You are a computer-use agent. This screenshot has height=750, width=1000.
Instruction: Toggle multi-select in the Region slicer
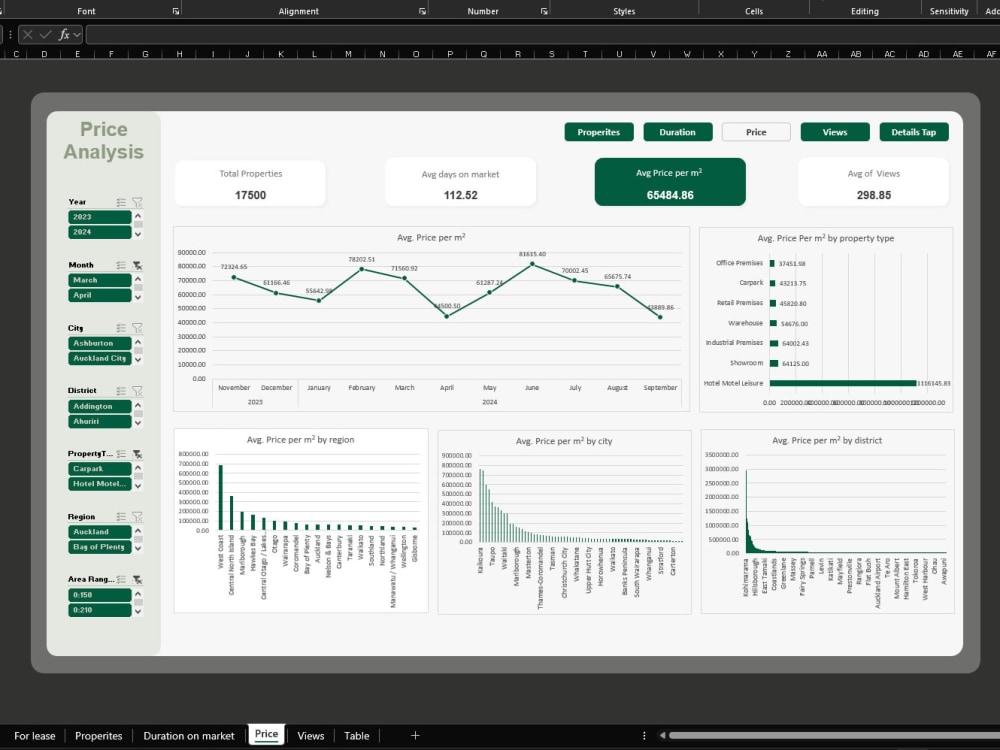click(121, 517)
